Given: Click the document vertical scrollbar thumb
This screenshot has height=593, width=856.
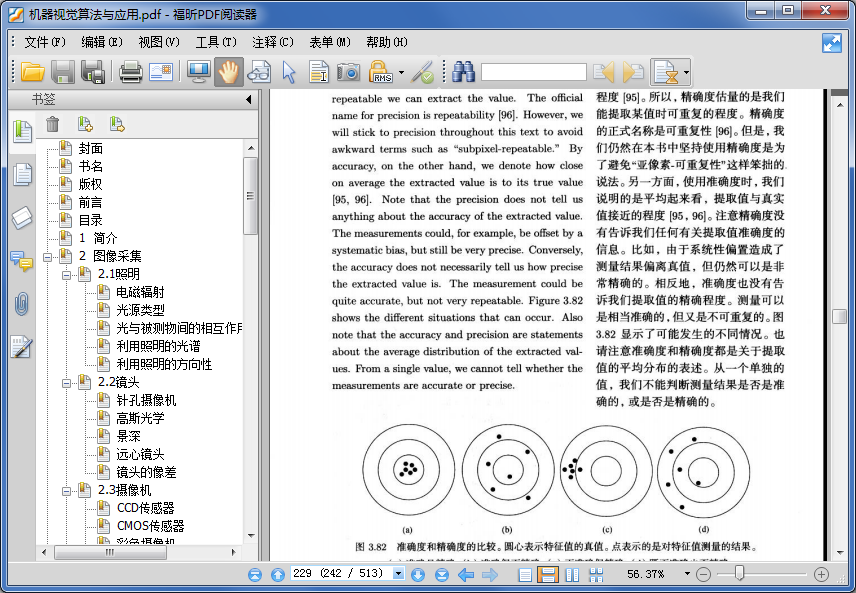Looking at the screenshot, I should coord(839,317).
